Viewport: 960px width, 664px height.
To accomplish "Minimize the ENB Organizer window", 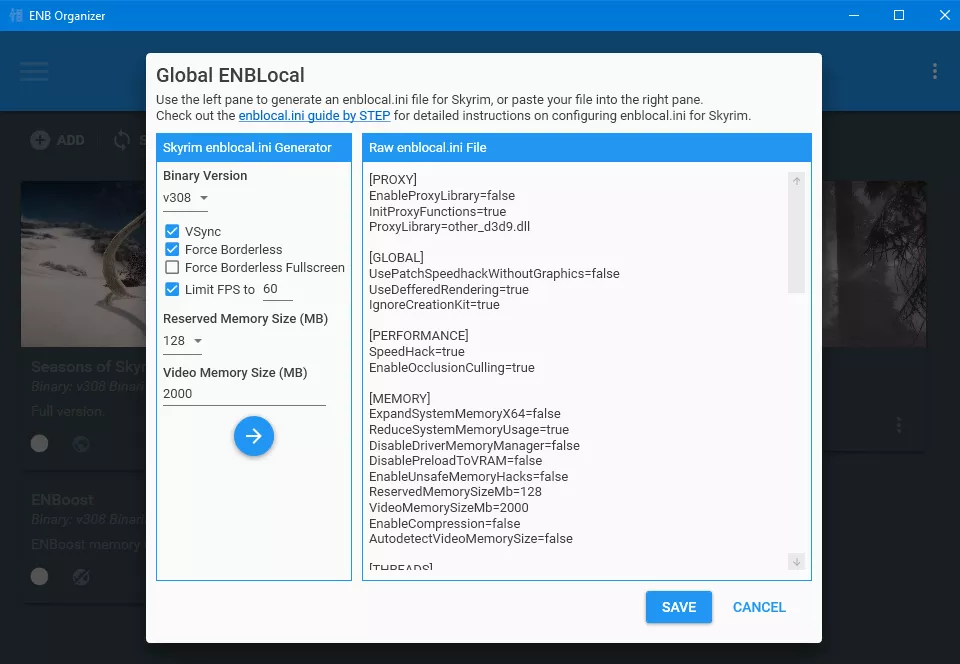I will [853, 15].
